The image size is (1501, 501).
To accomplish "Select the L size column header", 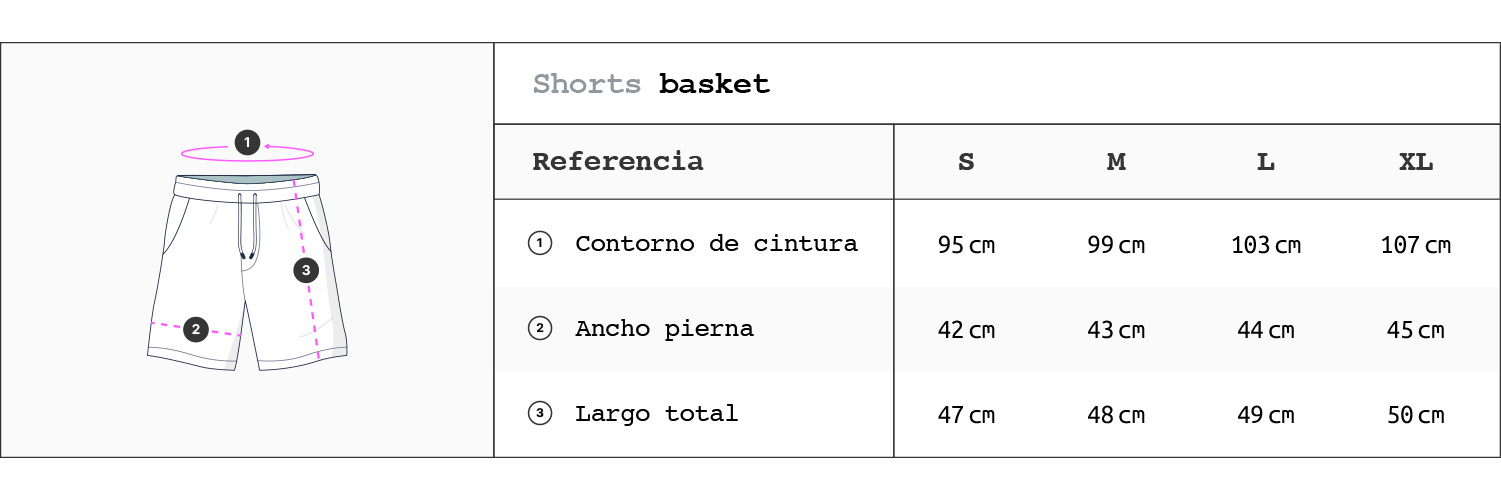I will click(x=1266, y=162).
